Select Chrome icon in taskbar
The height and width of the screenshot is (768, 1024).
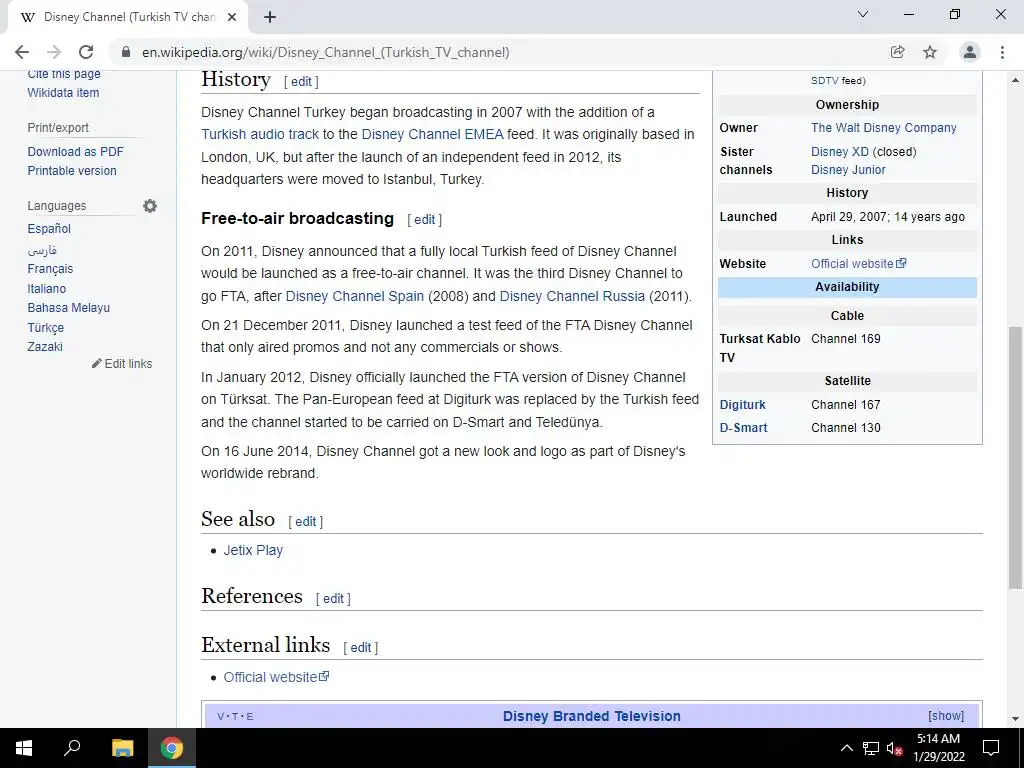[x=172, y=748]
